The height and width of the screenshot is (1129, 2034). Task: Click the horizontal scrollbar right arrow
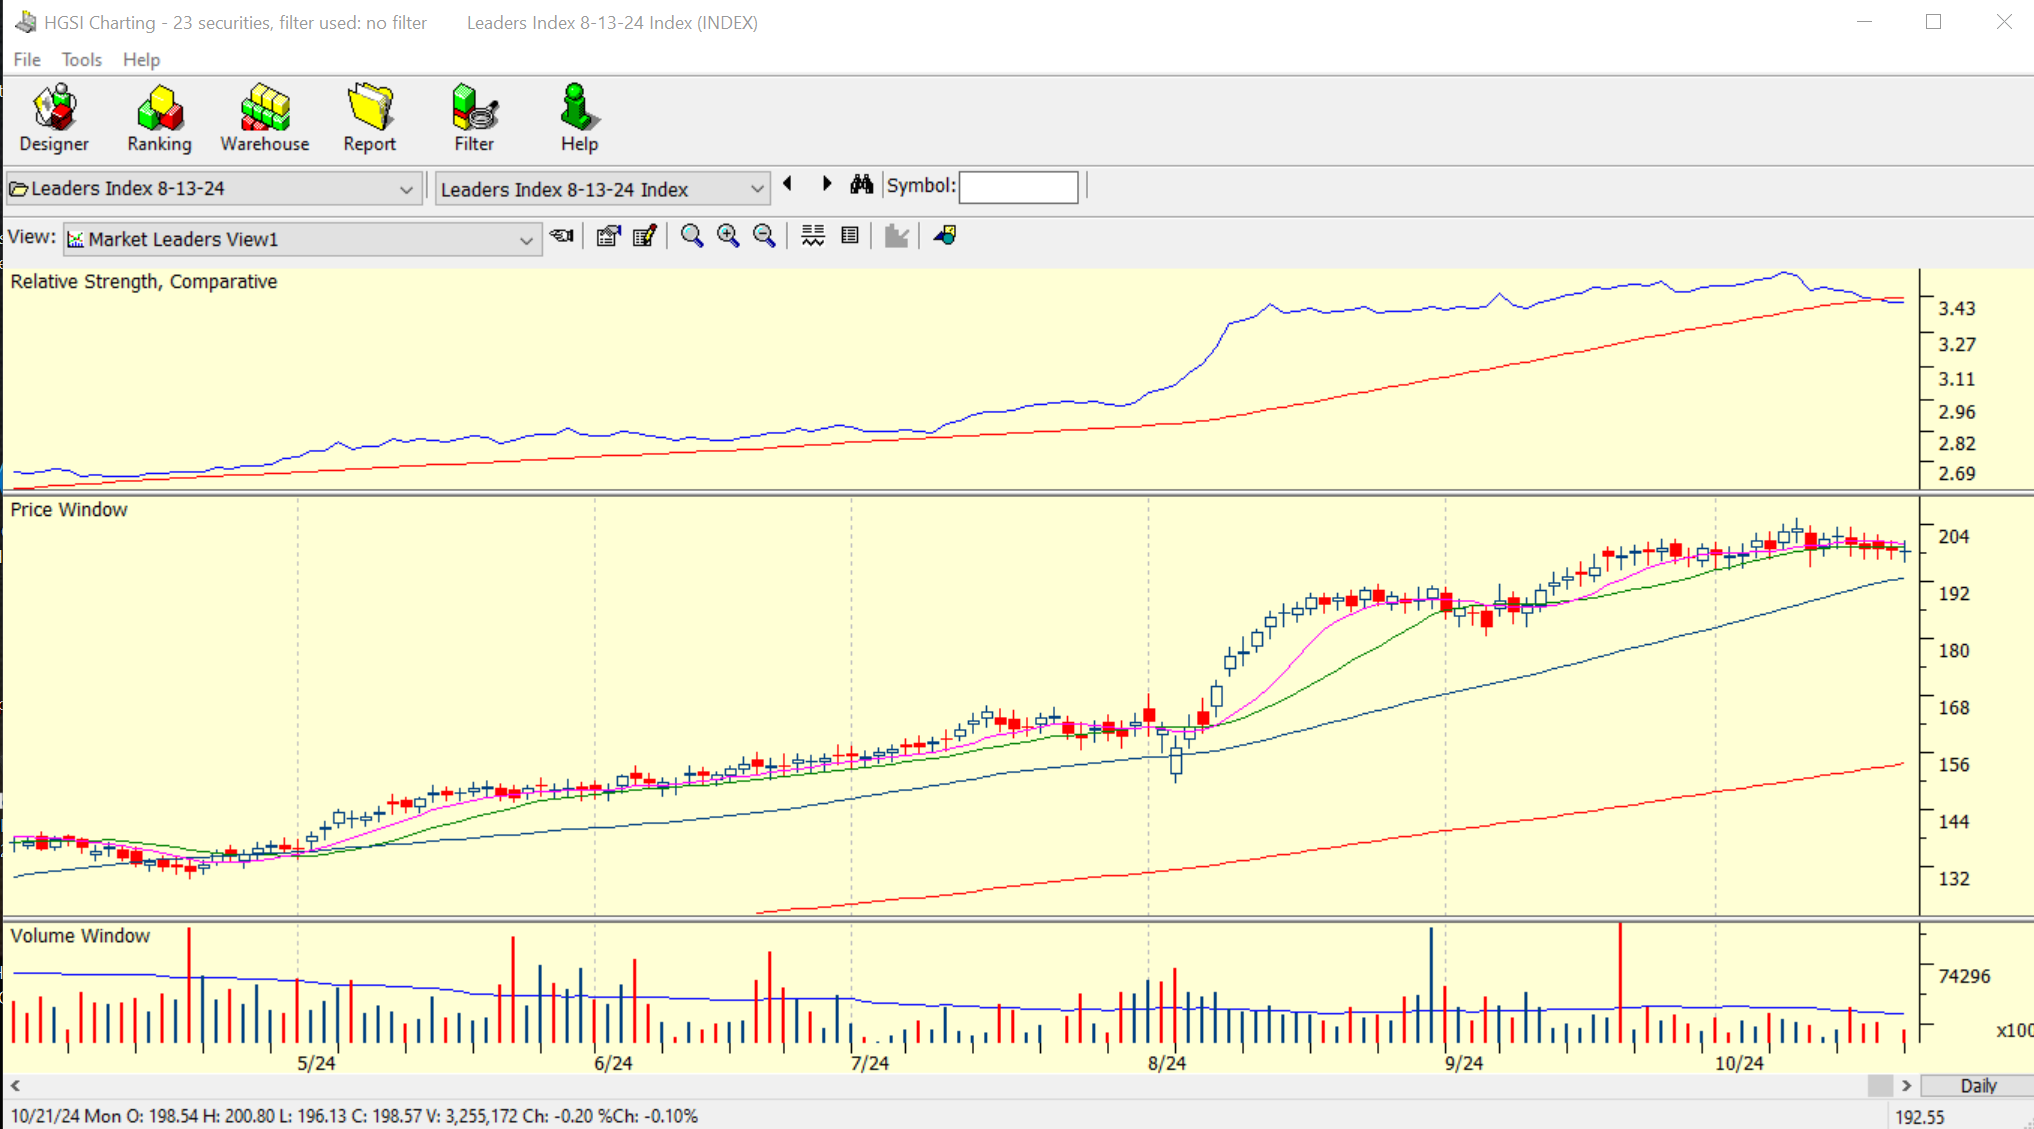tap(1906, 1085)
